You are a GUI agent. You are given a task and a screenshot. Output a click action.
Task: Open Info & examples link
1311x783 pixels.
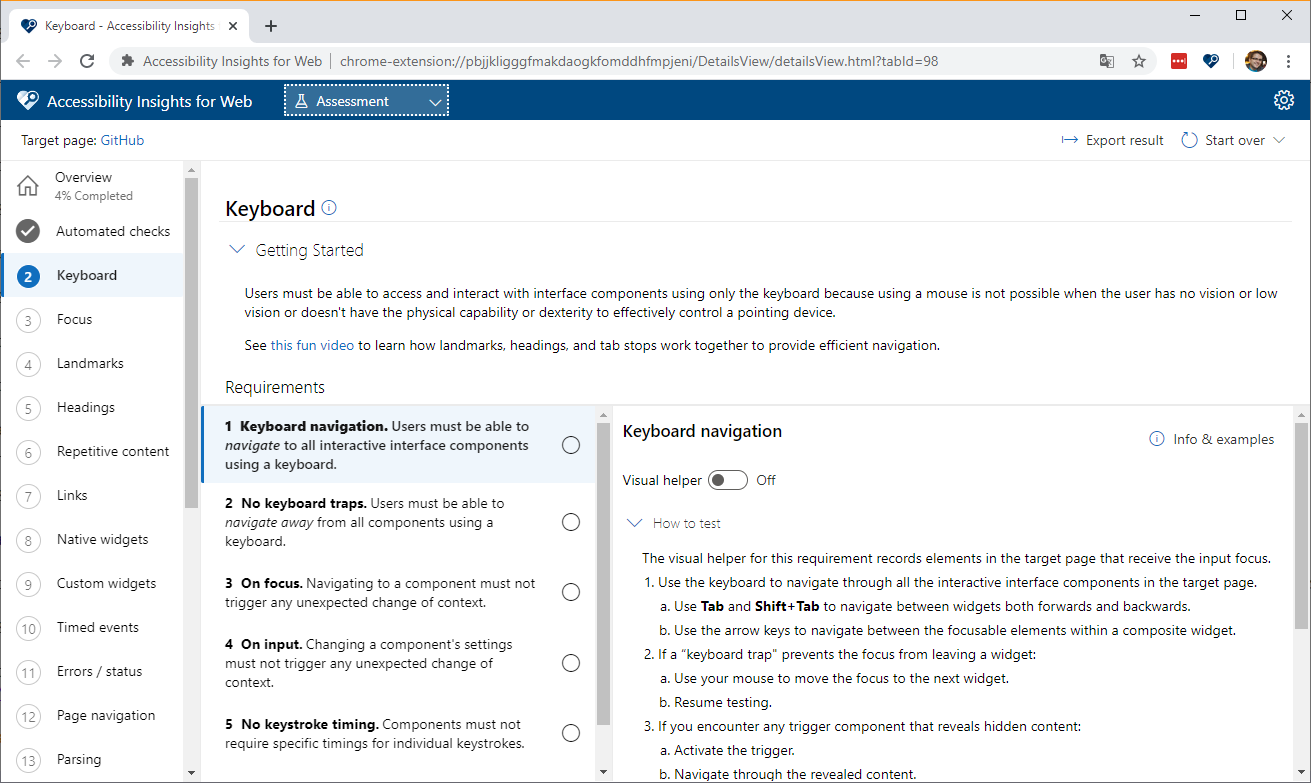[1212, 439]
